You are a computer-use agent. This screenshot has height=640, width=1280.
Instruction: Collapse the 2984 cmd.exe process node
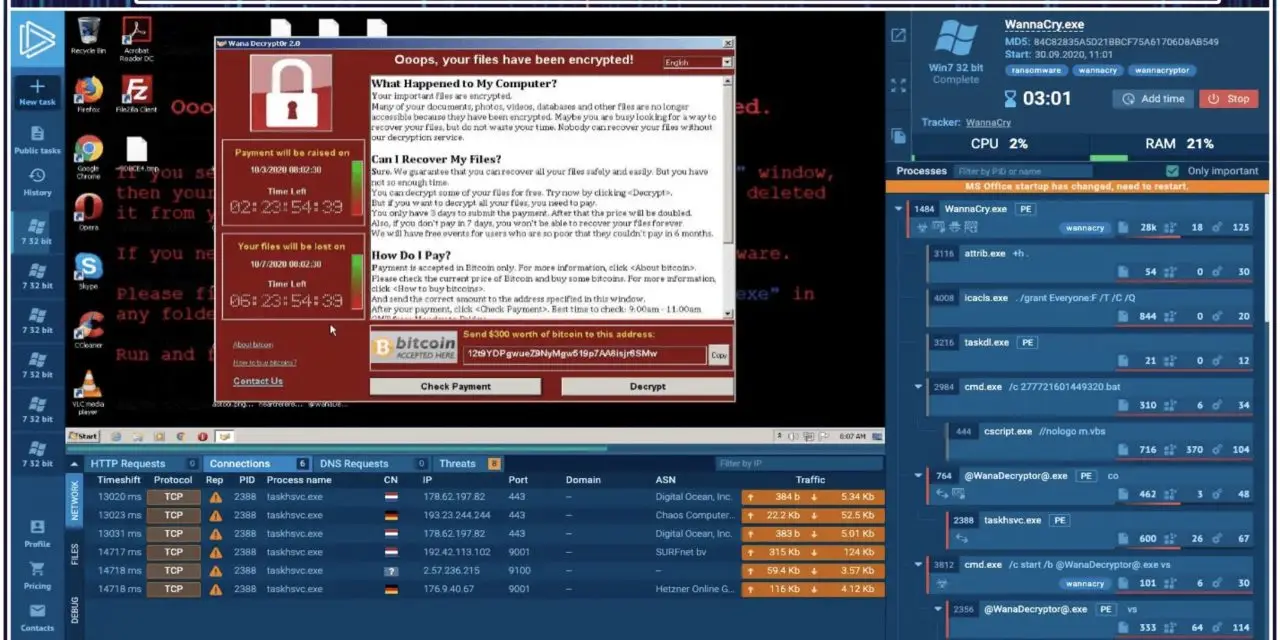[x=919, y=387]
